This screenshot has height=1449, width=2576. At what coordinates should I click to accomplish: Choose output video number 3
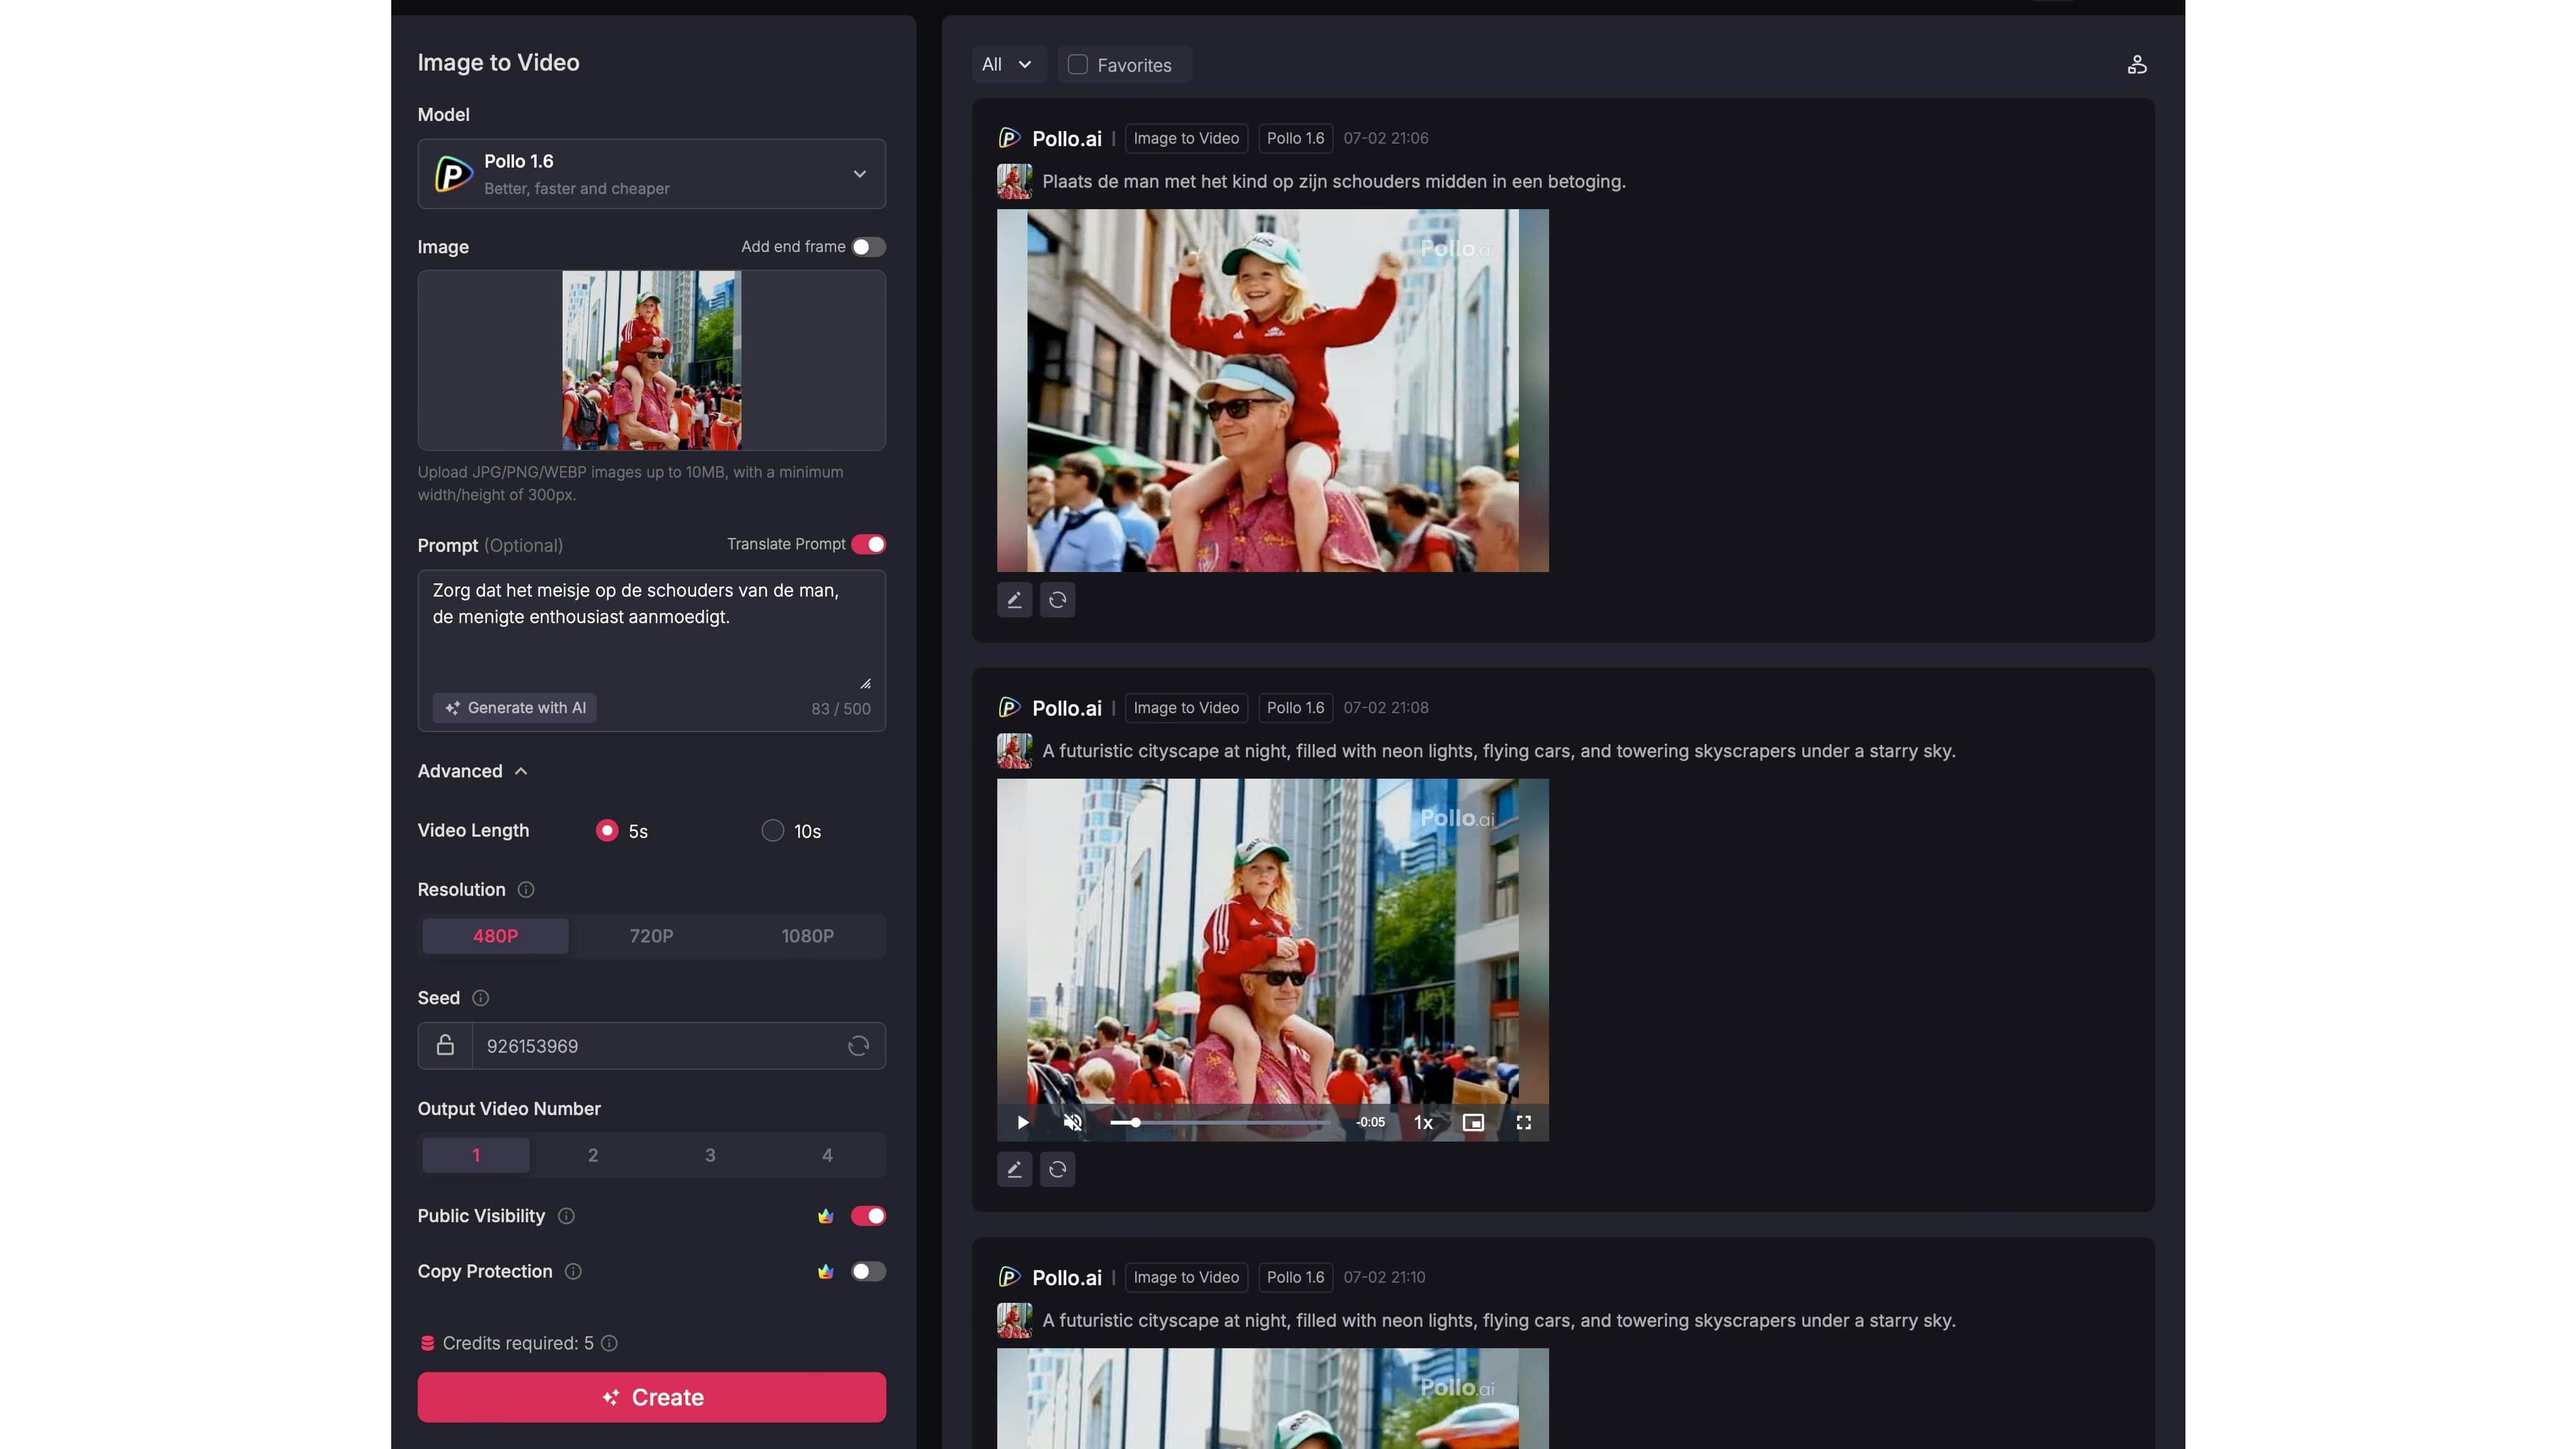pos(710,1155)
